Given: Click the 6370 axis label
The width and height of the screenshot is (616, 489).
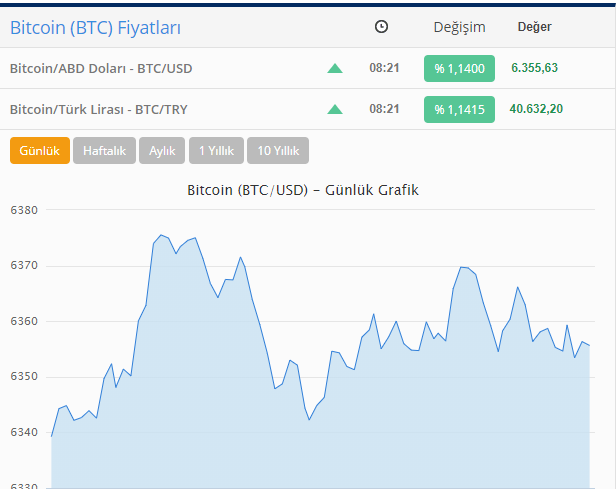Looking at the screenshot, I should click(24, 266).
